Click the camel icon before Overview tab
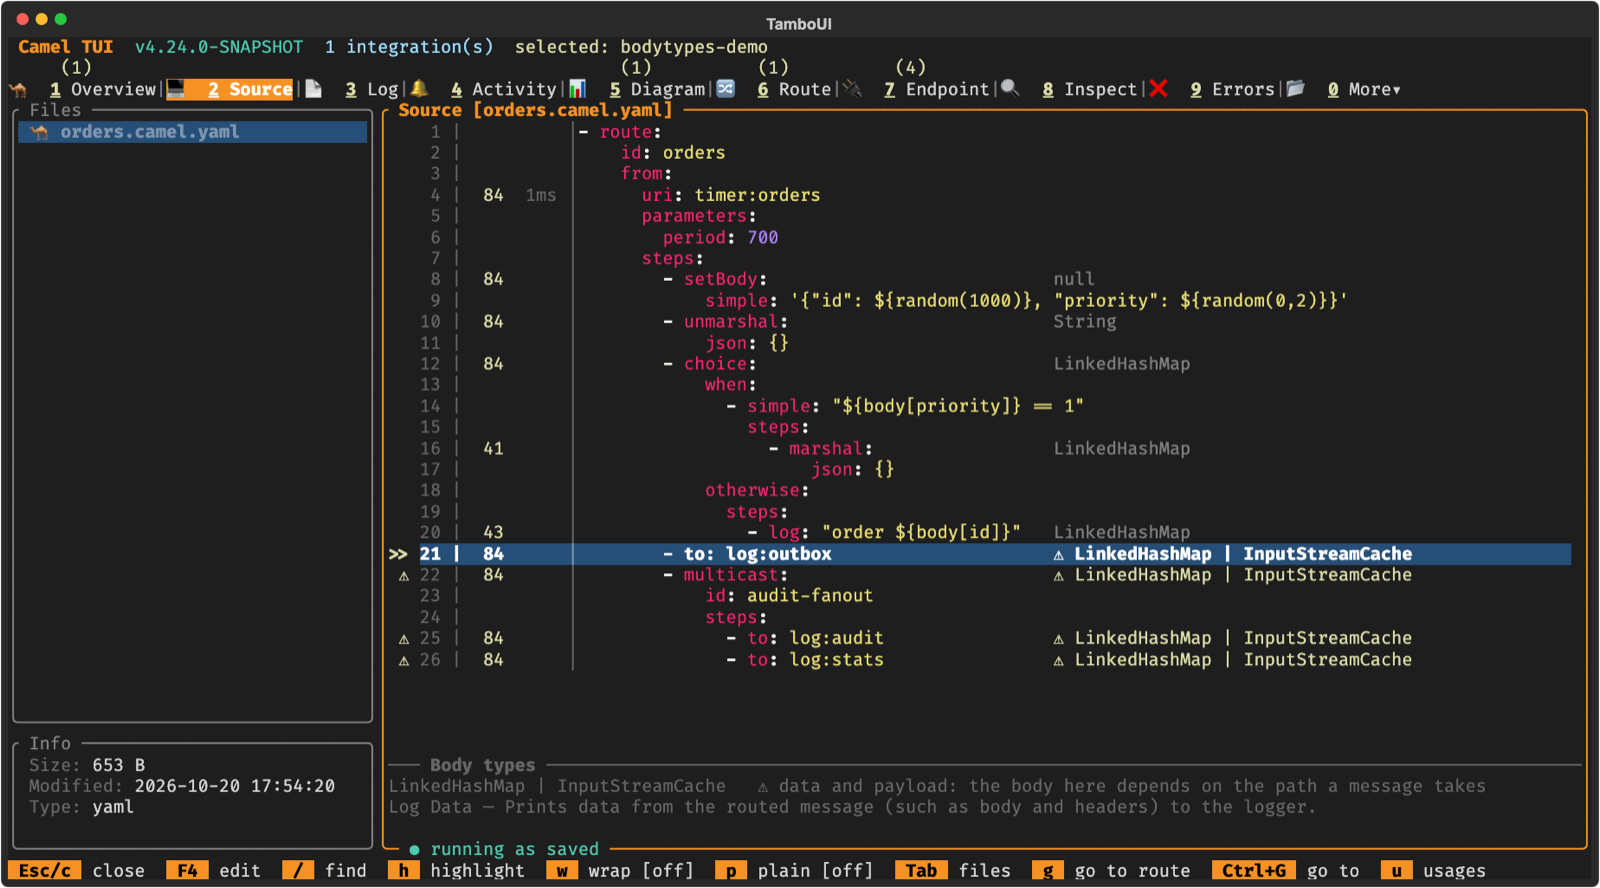1600x888 pixels. [18, 90]
